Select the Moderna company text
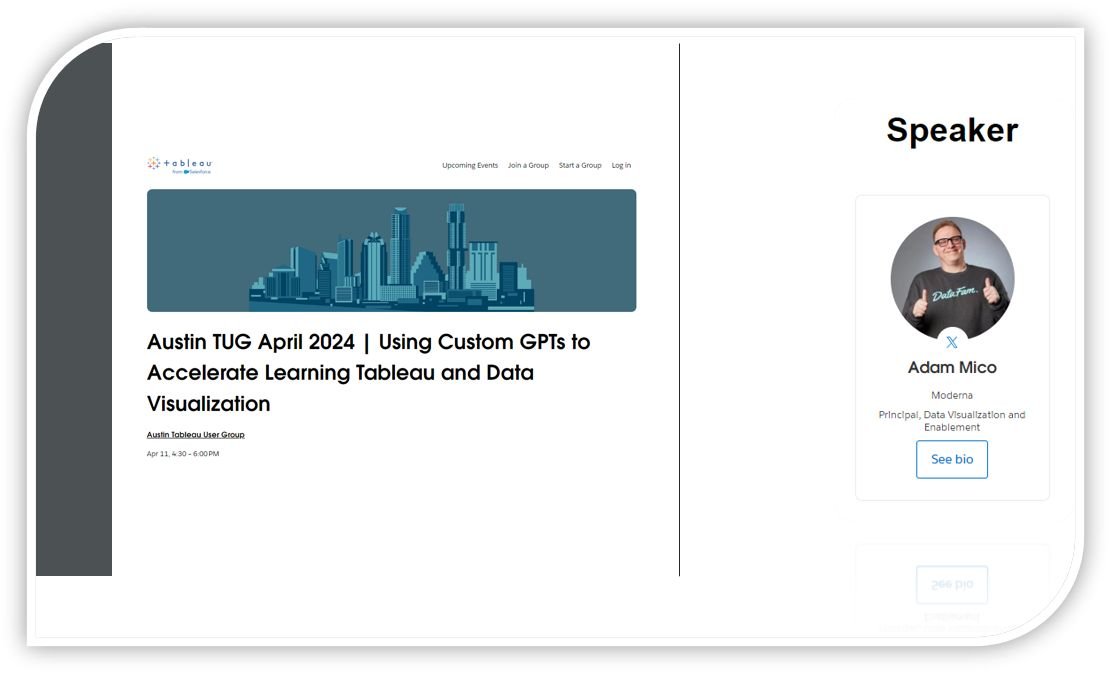1111x673 pixels. (x=952, y=395)
